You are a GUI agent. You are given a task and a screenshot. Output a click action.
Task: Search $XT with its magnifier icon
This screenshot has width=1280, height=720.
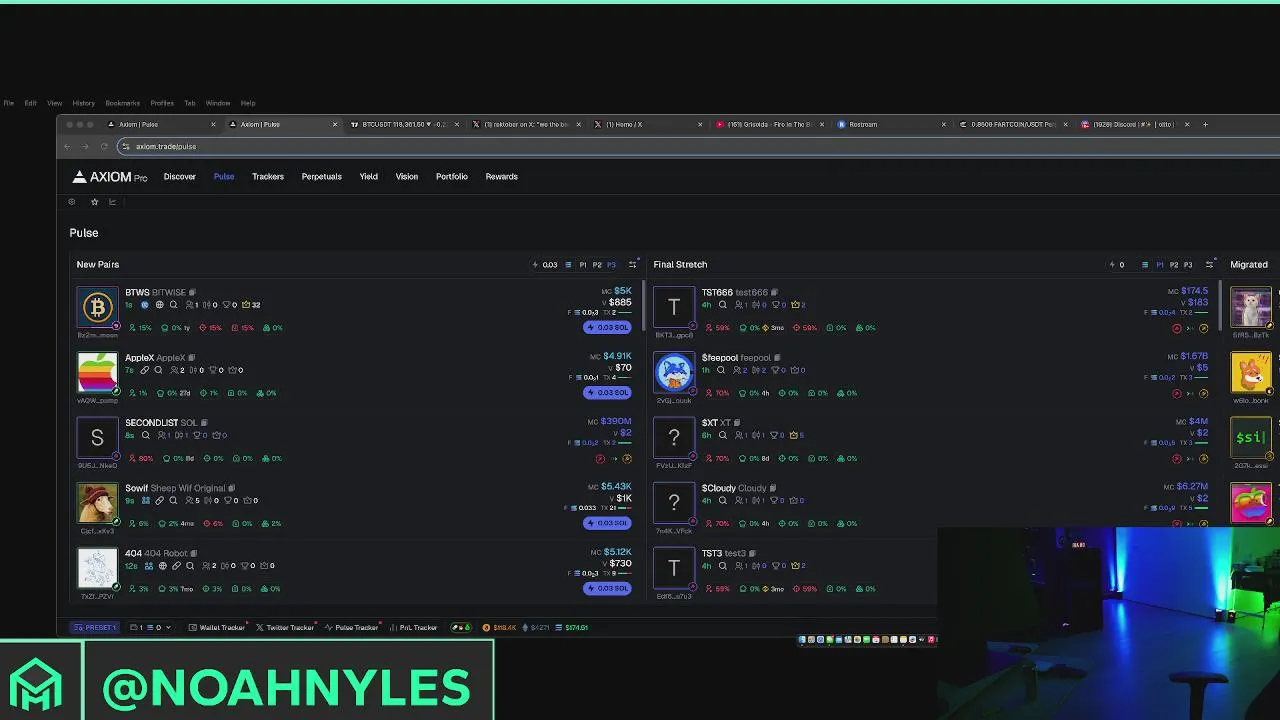(722, 435)
